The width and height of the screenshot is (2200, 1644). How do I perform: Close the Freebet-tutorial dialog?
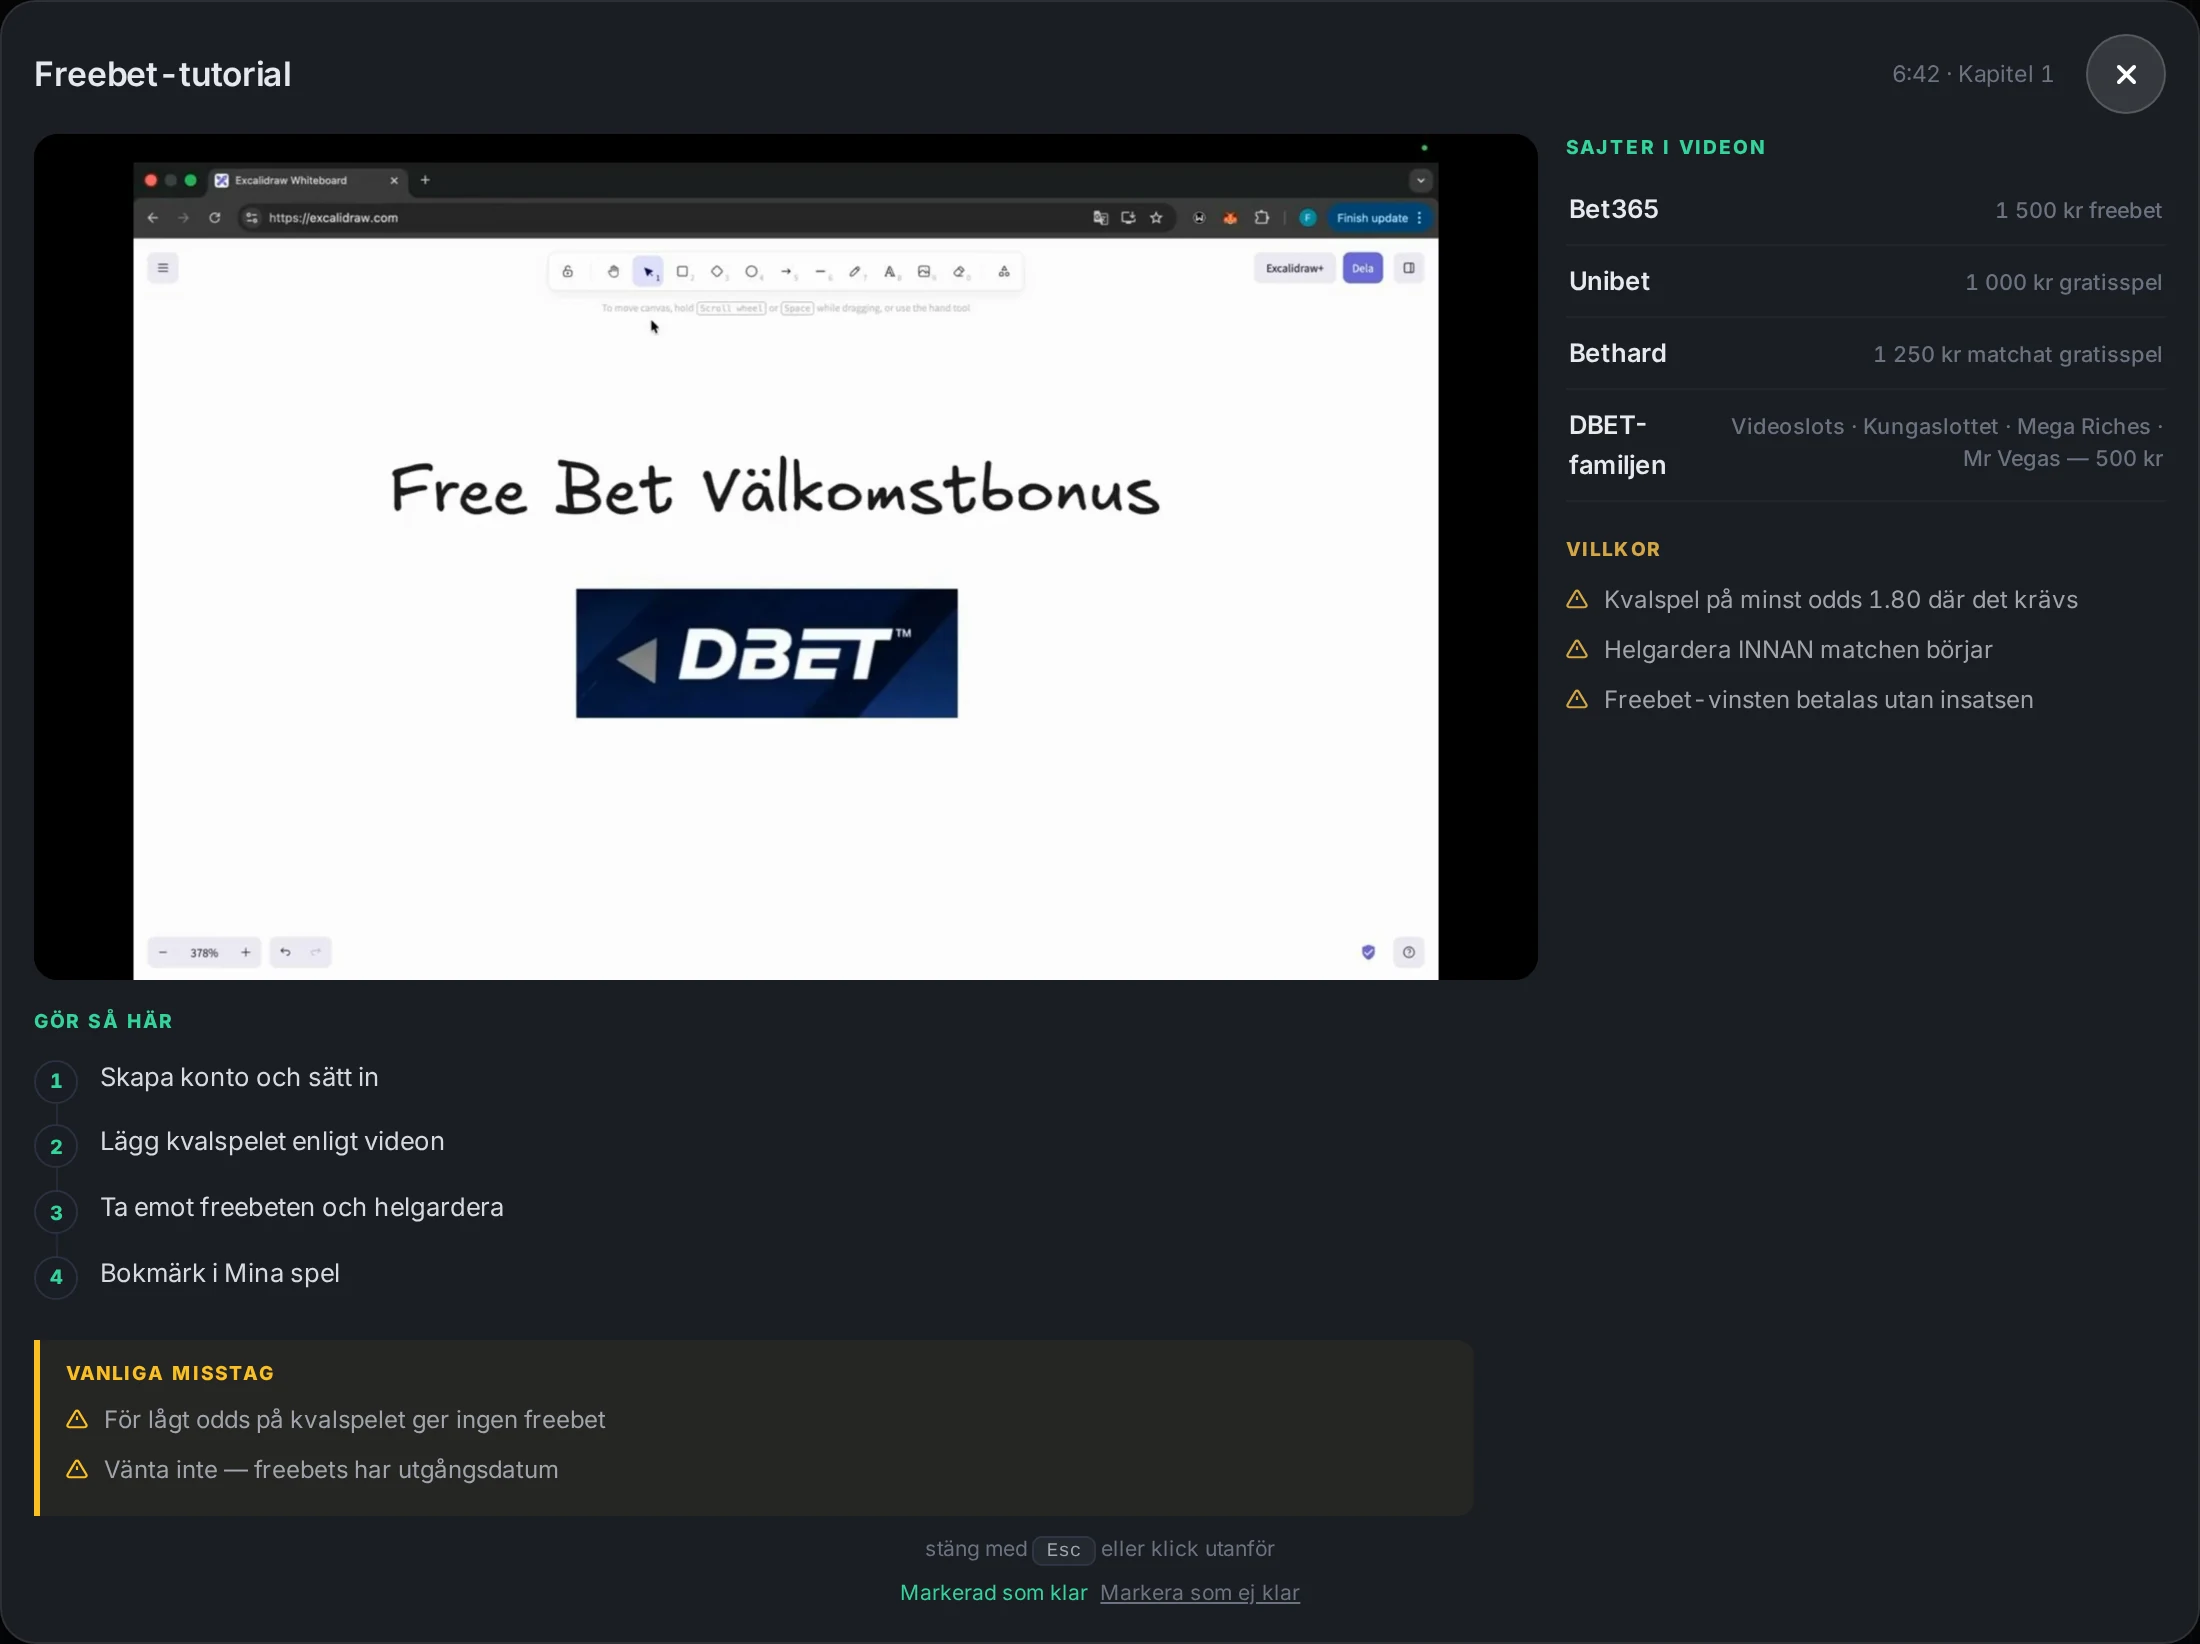tap(2125, 74)
